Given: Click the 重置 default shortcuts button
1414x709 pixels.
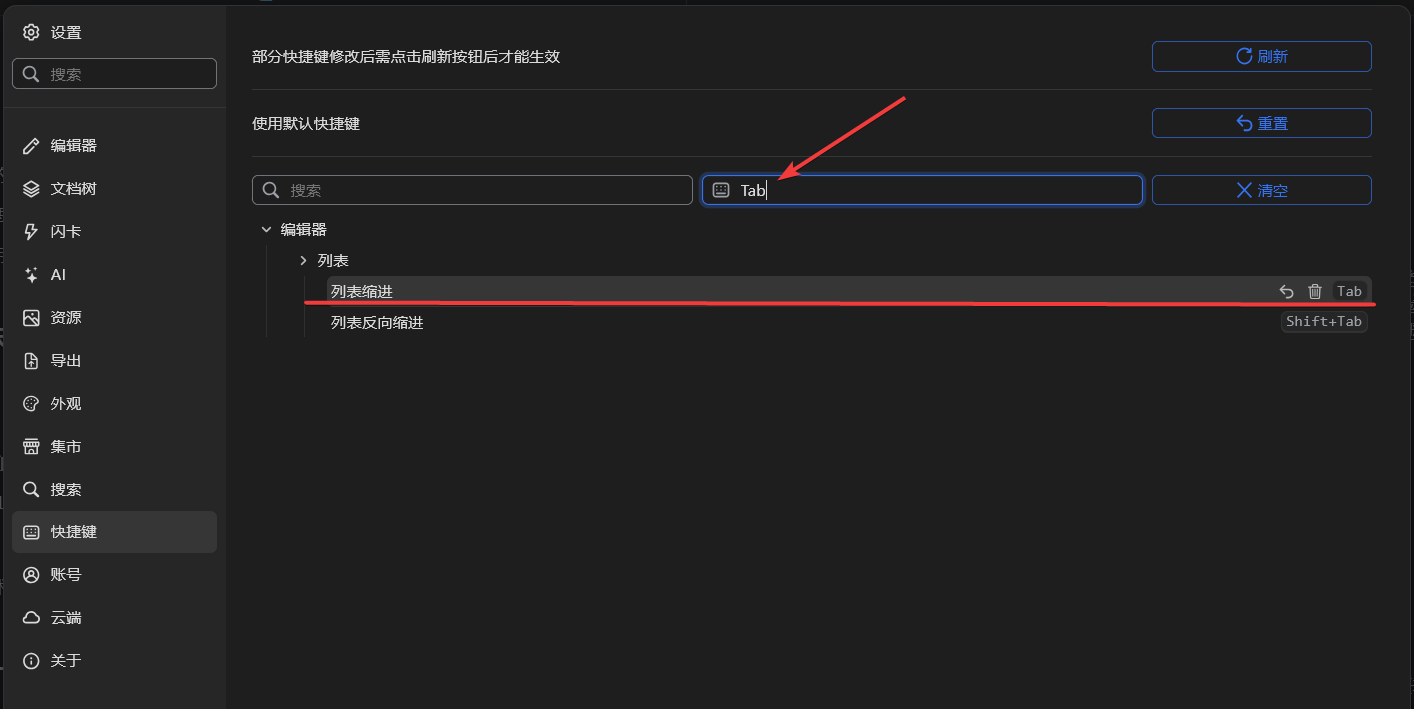Looking at the screenshot, I should coord(1261,123).
